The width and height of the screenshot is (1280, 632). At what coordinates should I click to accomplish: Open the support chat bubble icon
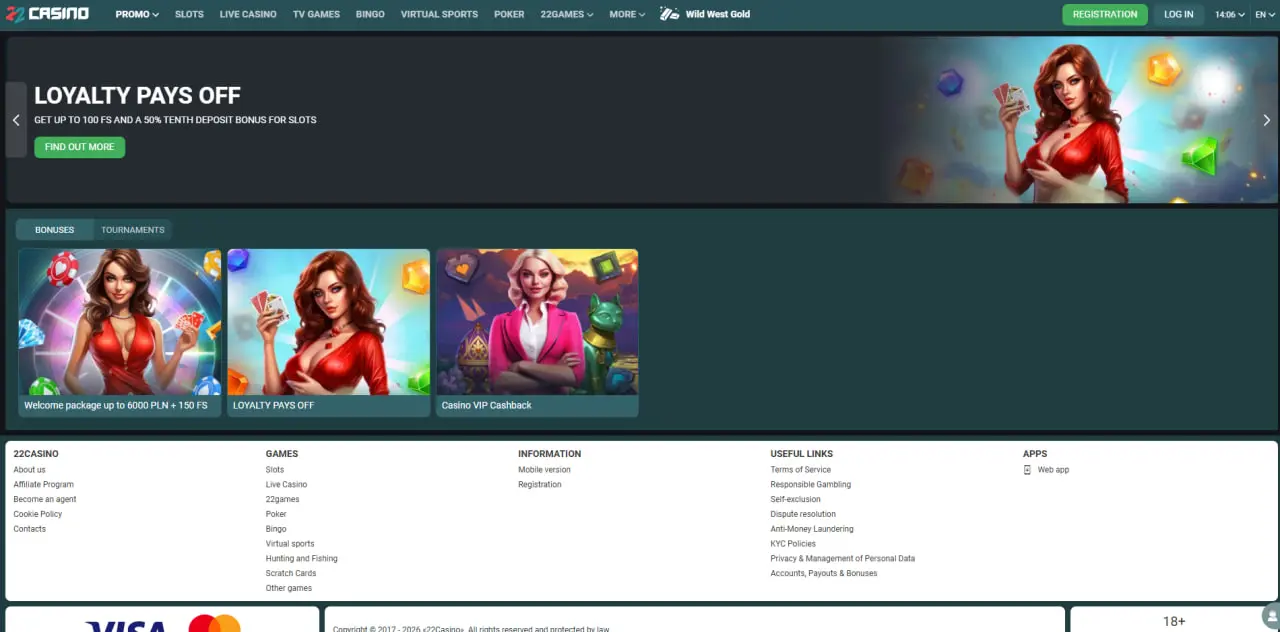pyautogui.click(x=1271, y=614)
